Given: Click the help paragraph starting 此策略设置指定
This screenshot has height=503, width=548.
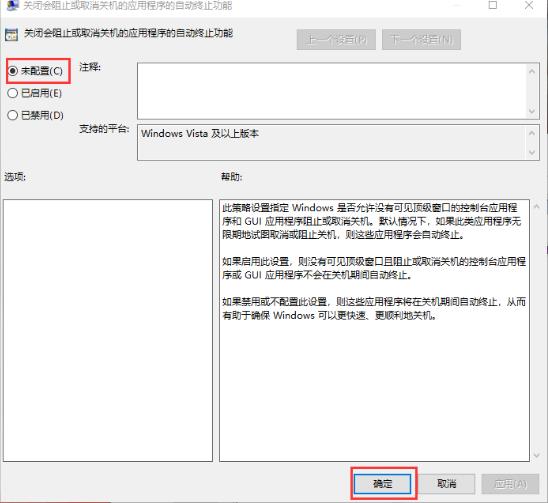Looking at the screenshot, I should click(x=372, y=221).
